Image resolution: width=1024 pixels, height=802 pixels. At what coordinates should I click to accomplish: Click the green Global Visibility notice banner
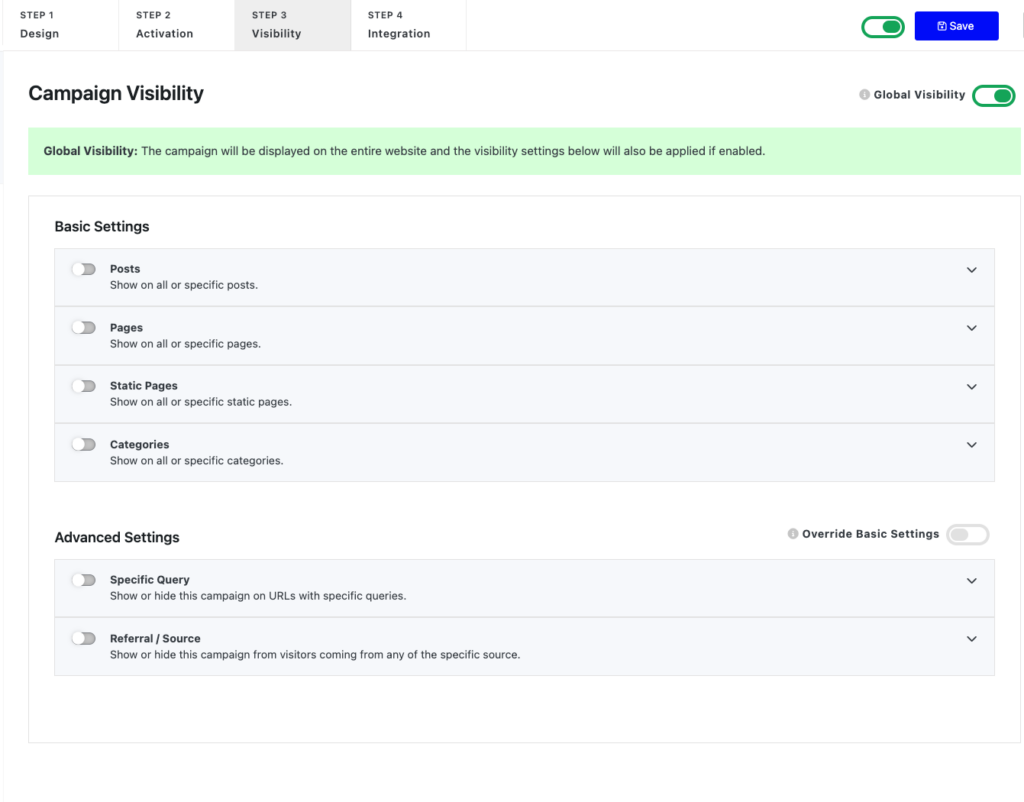click(524, 151)
